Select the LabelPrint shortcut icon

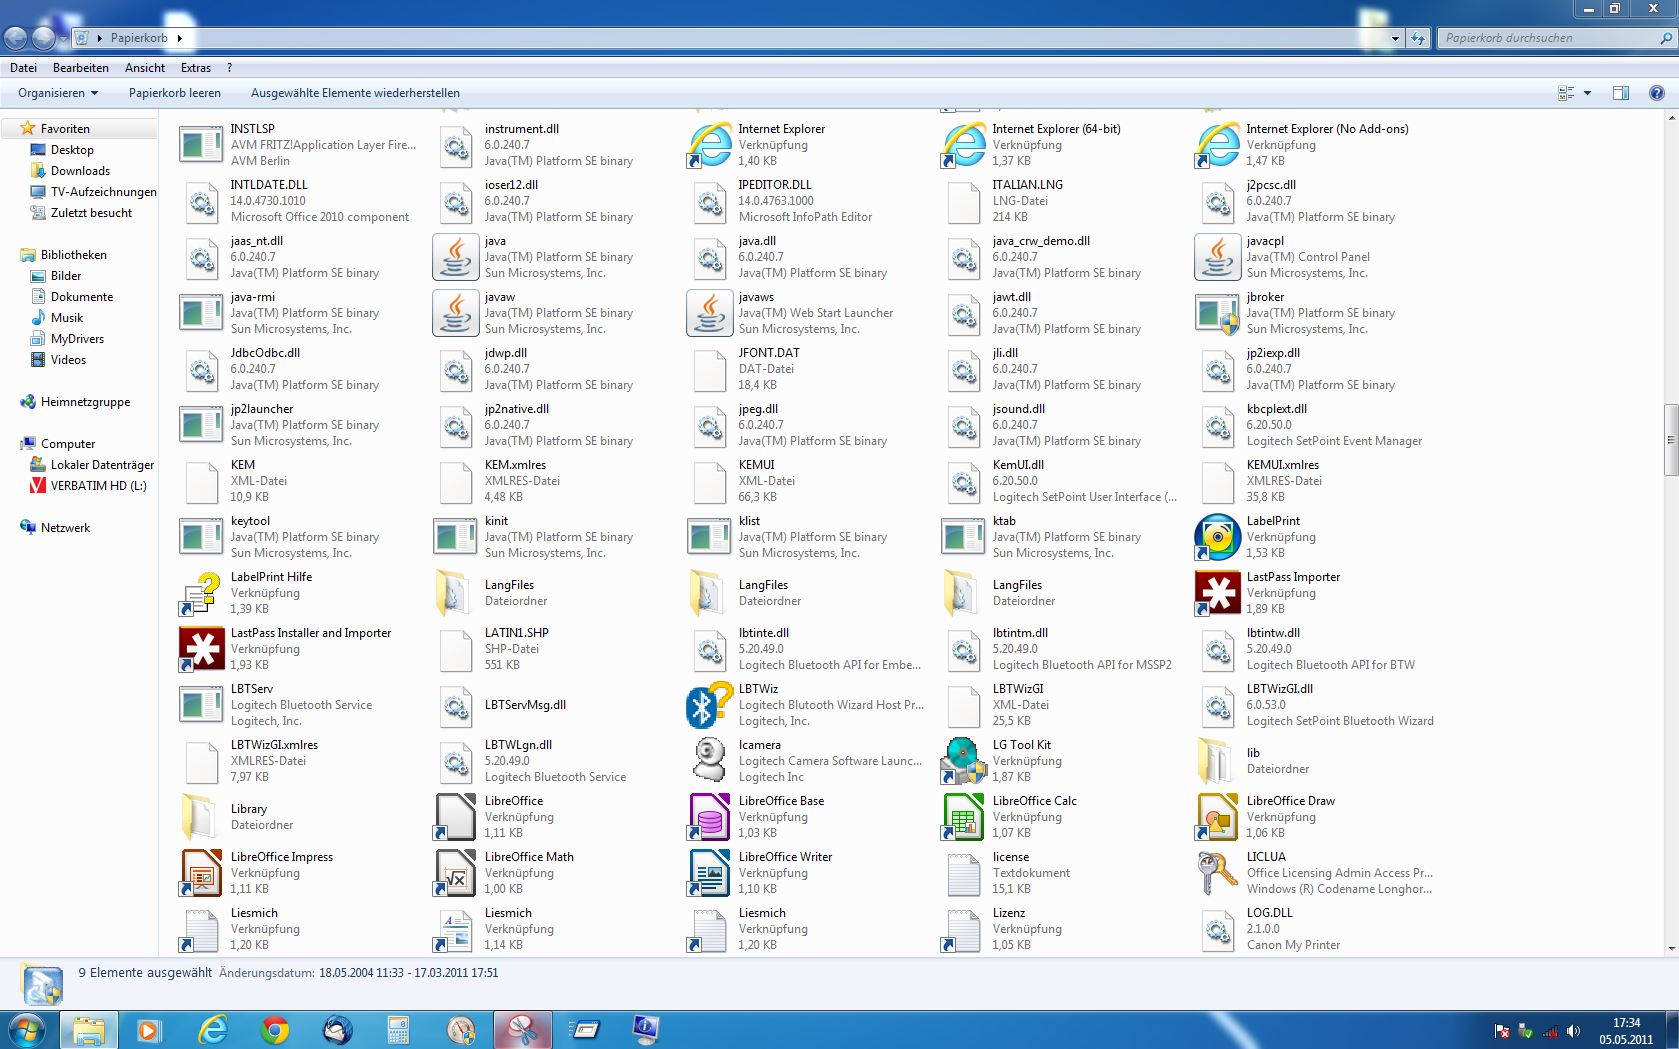[1217, 537]
